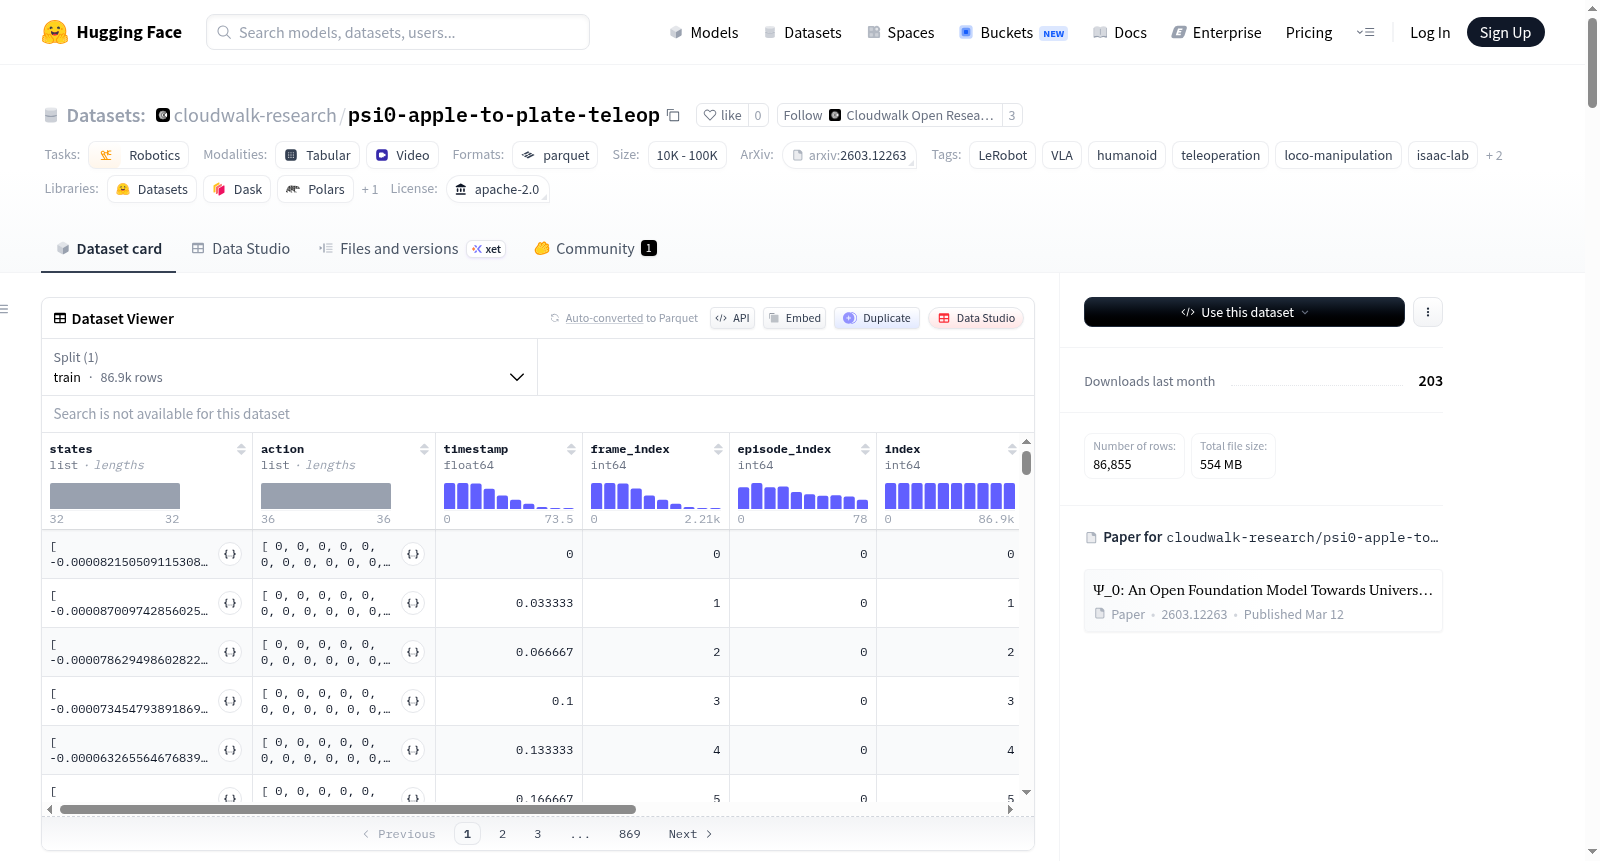Viewport: 1600px width, 861px height.
Task: Expand JSON for the states cell starting -0.000082150509115308
Action: 230,554
